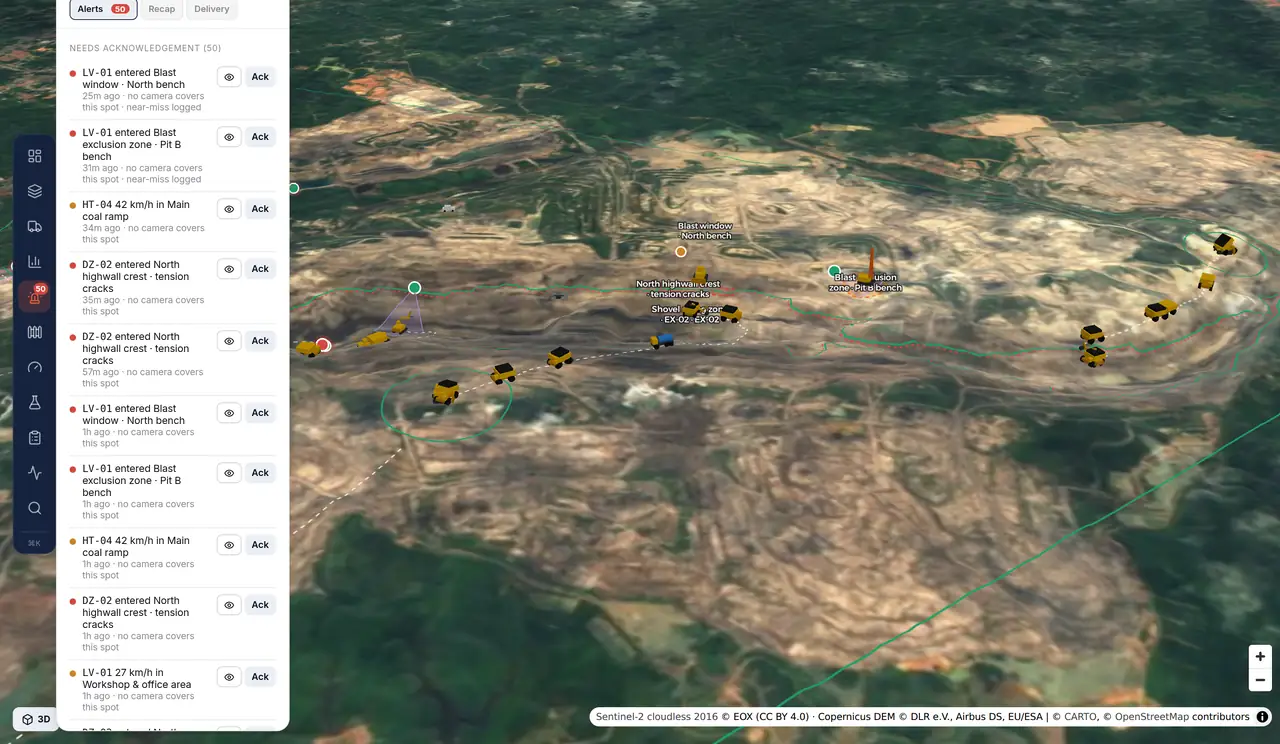The height and width of the screenshot is (744, 1280).
Task: Switch to the Recap tab
Action: point(161,9)
